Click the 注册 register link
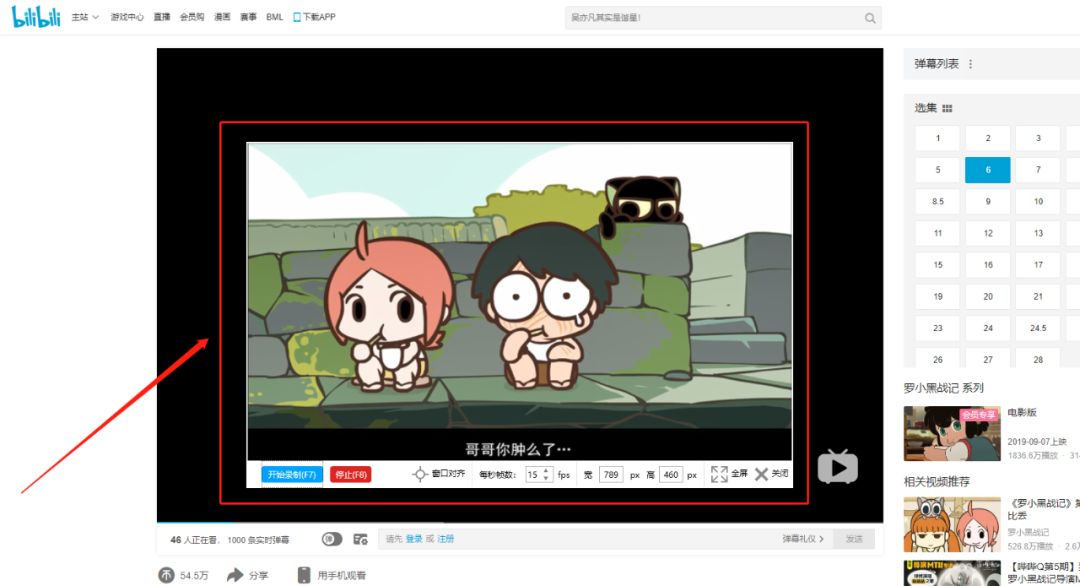The width and height of the screenshot is (1080, 586). click(446, 538)
